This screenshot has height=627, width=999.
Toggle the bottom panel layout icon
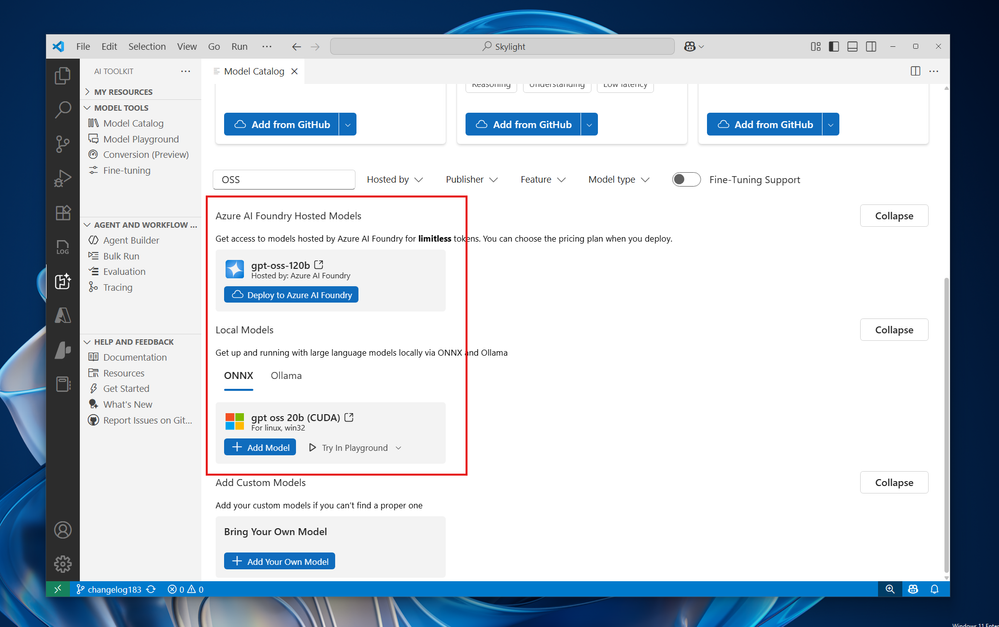(852, 47)
